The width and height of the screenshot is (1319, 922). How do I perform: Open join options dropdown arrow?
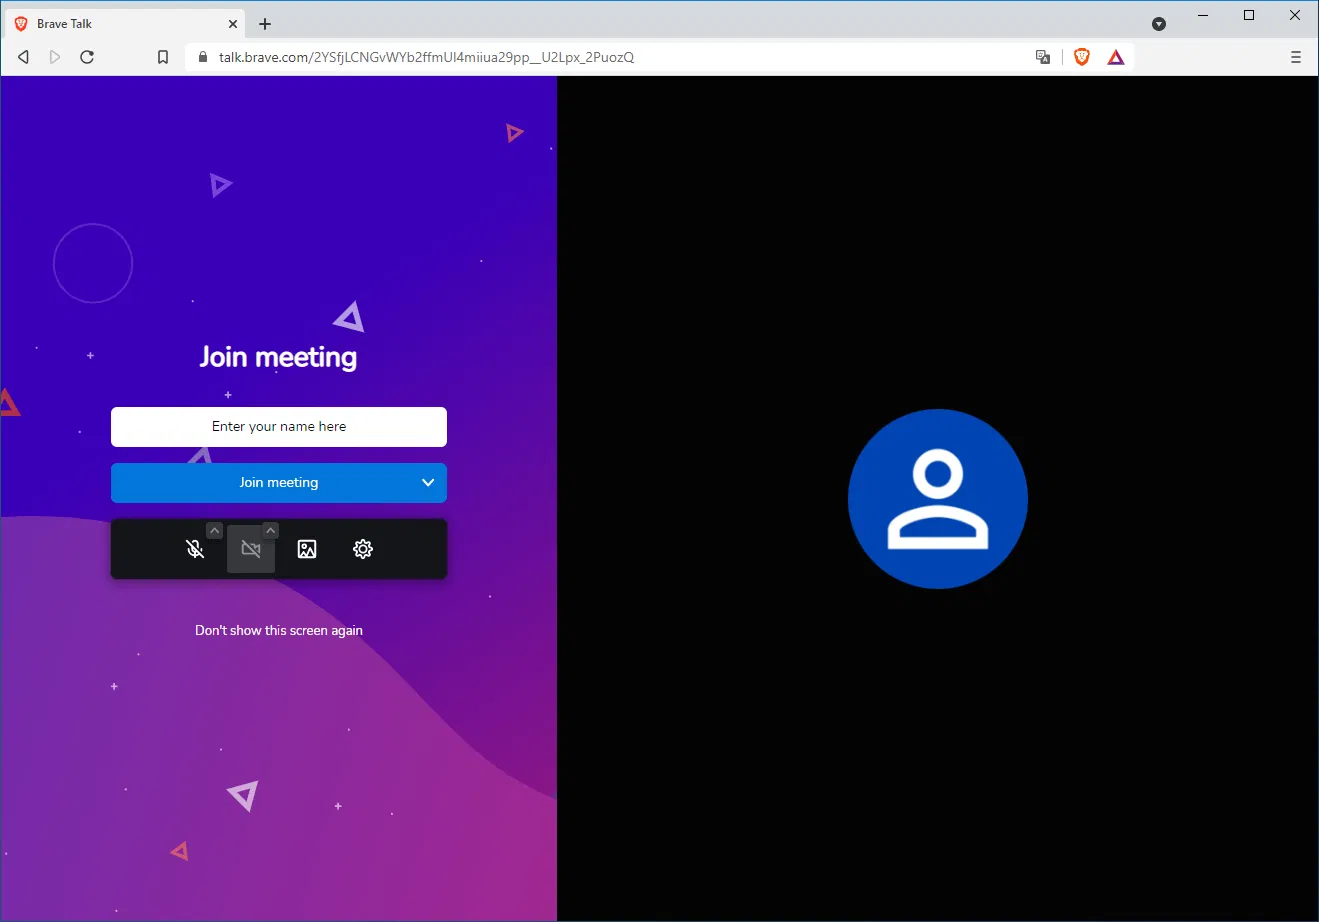428,483
